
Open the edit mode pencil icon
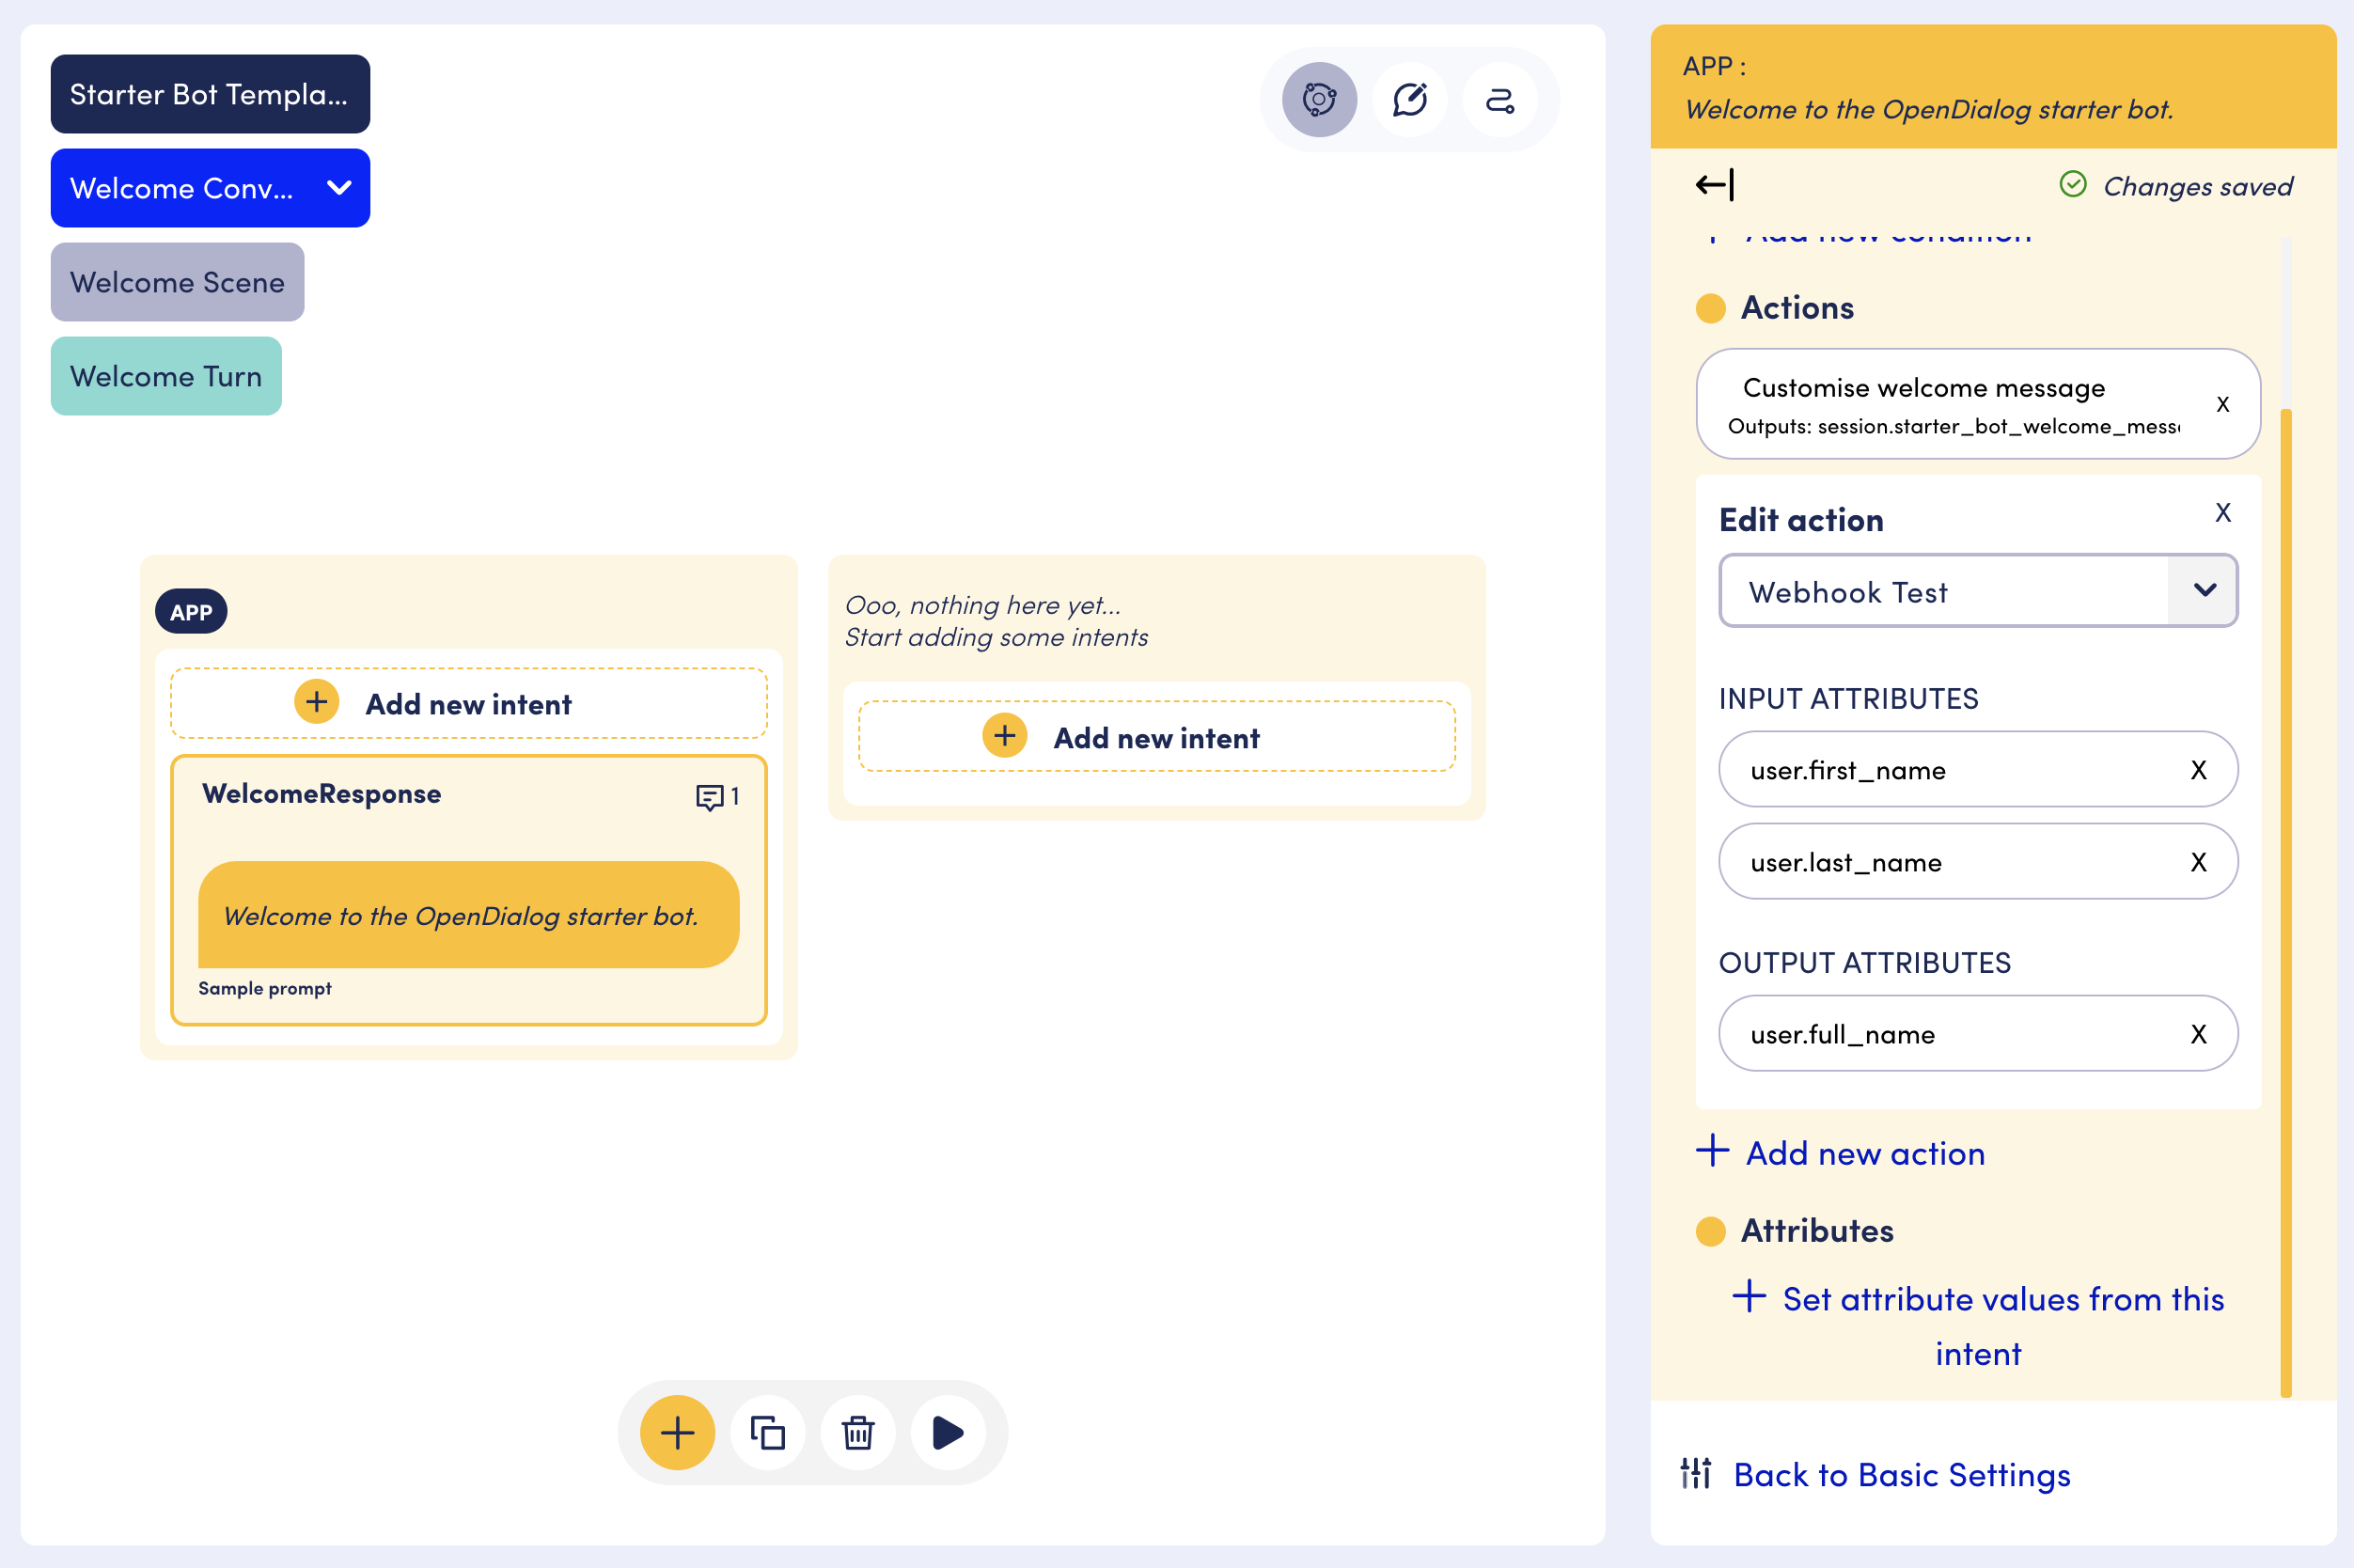tap(1409, 100)
